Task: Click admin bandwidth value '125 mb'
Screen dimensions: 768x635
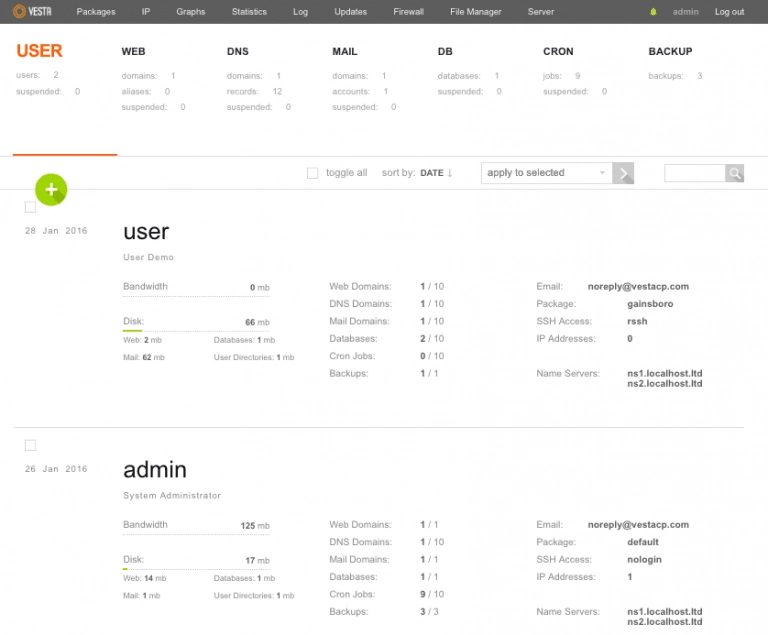Action: point(255,526)
